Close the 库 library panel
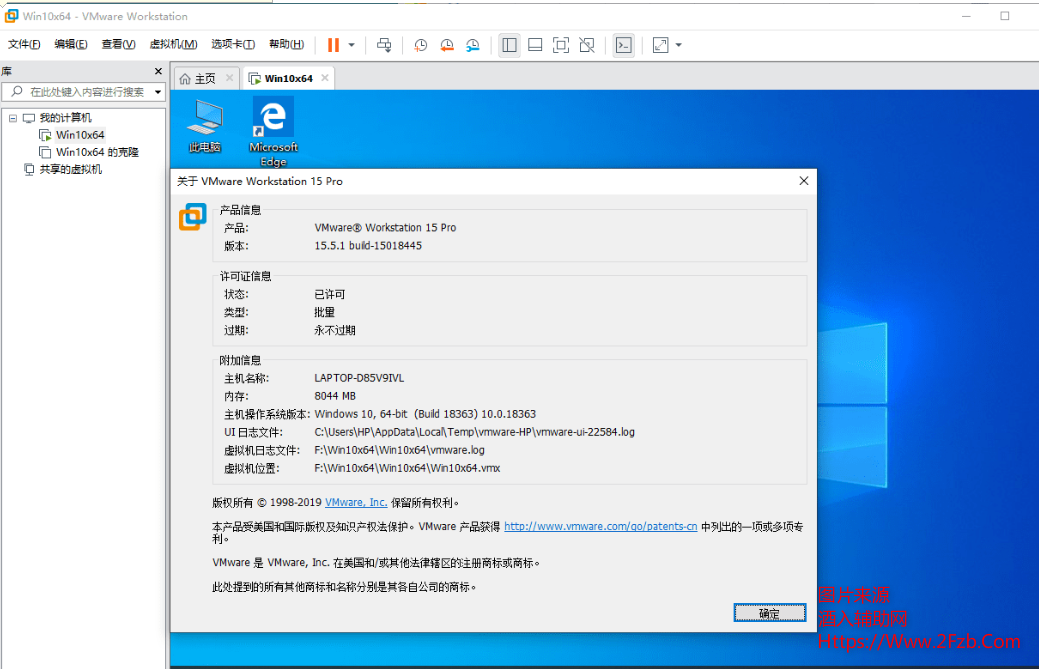Viewport: 1039px width, 669px height. (x=158, y=71)
